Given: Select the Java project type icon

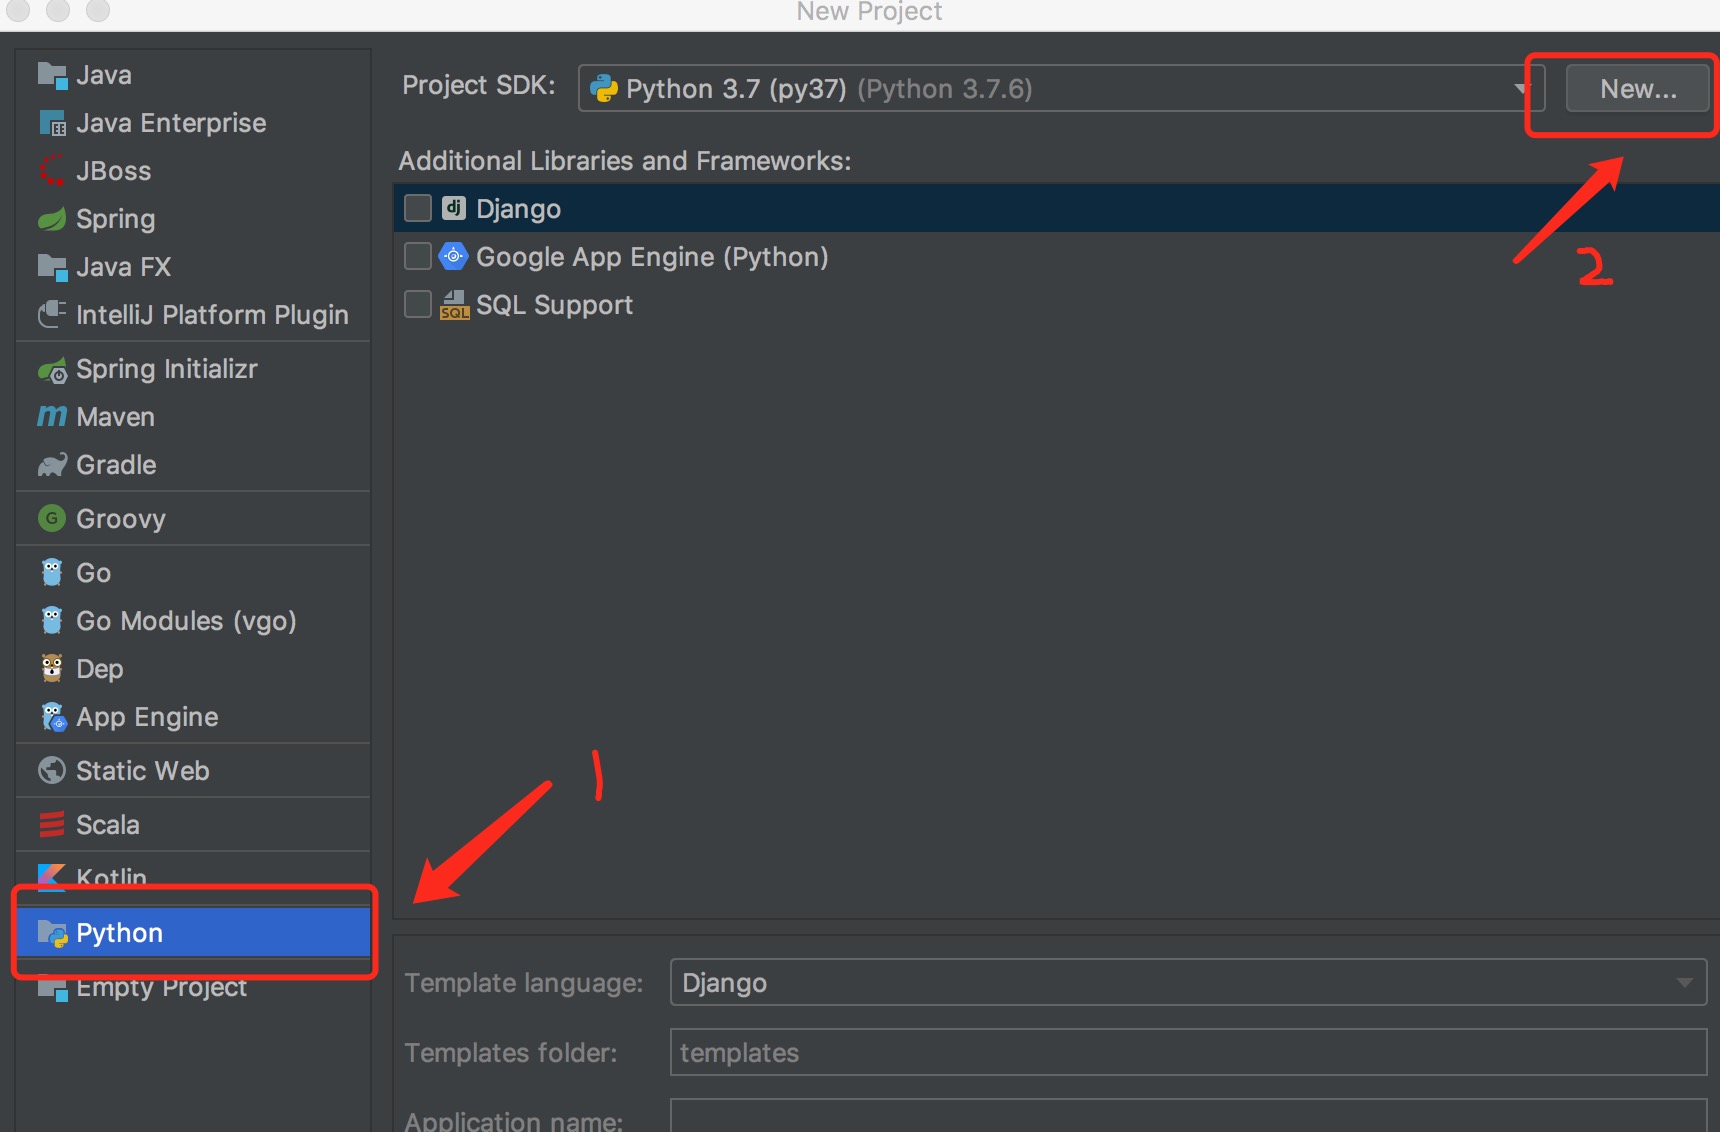Looking at the screenshot, I should [x=52, y=74].
